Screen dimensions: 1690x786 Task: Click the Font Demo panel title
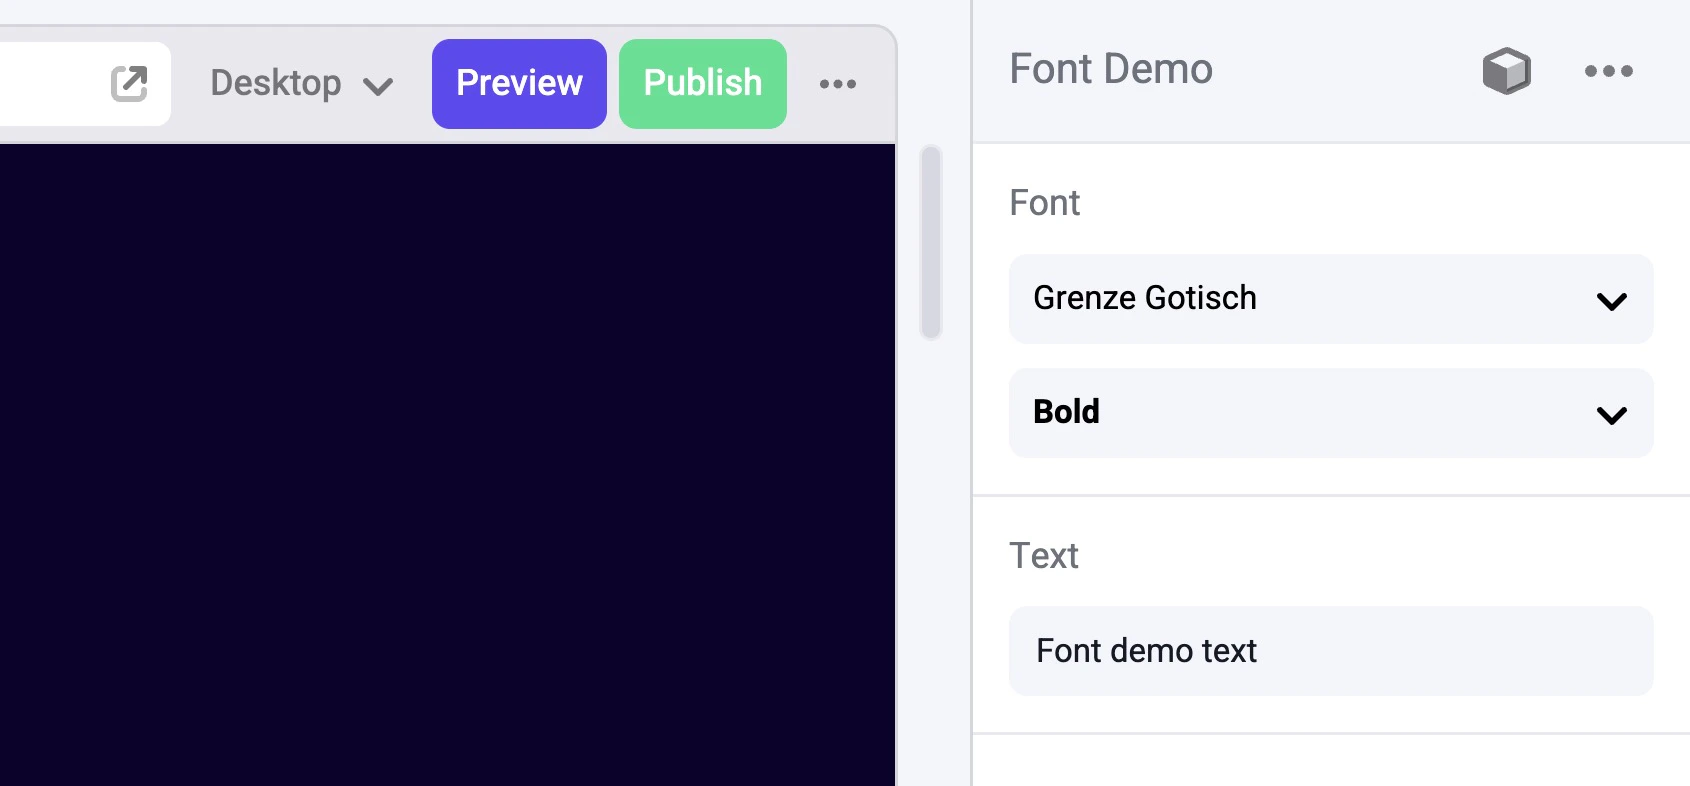(x=1111, y=69)
